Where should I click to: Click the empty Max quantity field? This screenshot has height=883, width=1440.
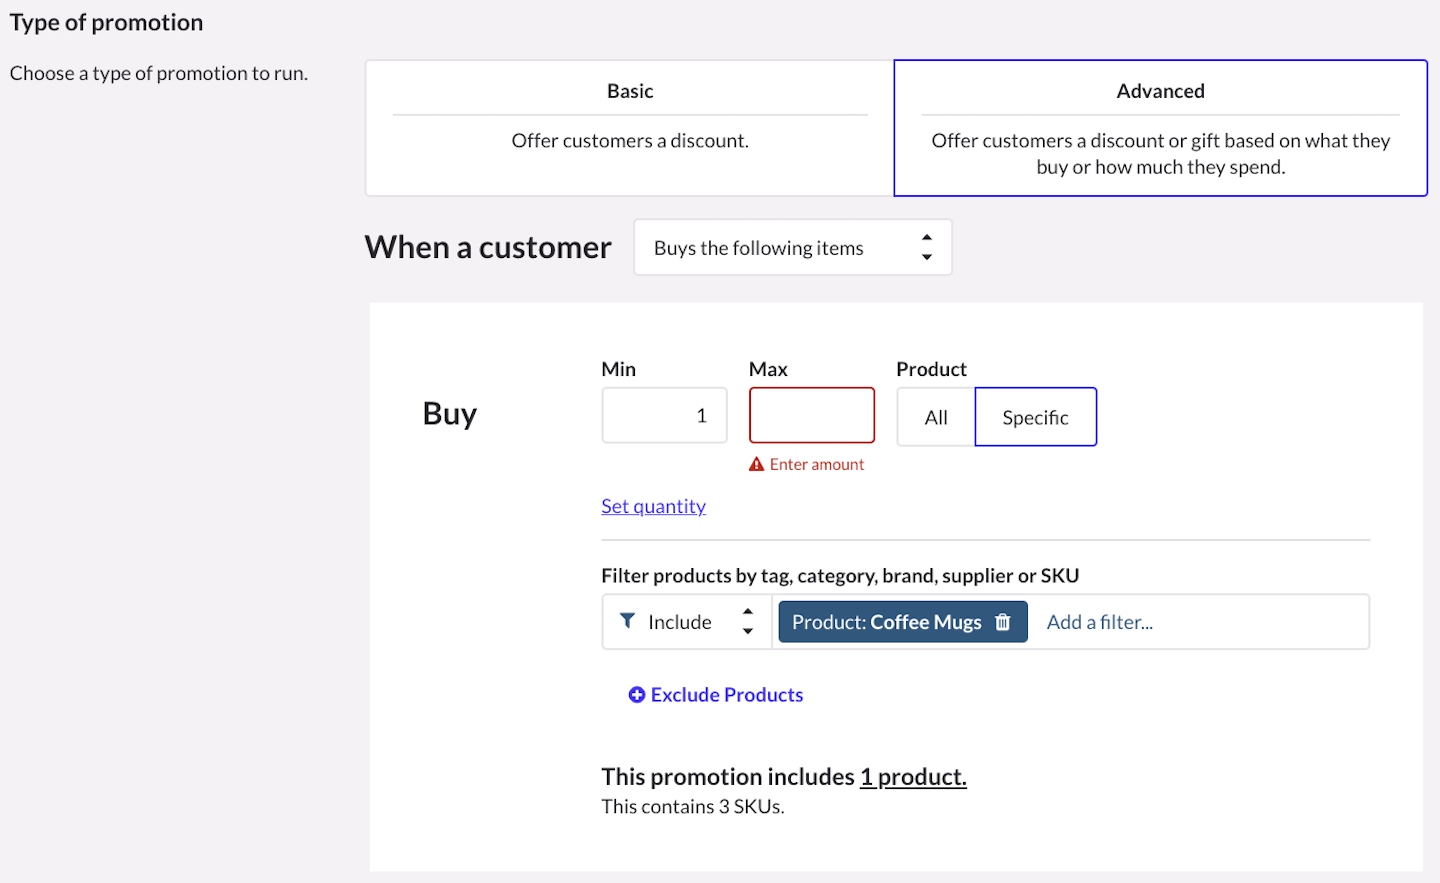tap(812, 415)
